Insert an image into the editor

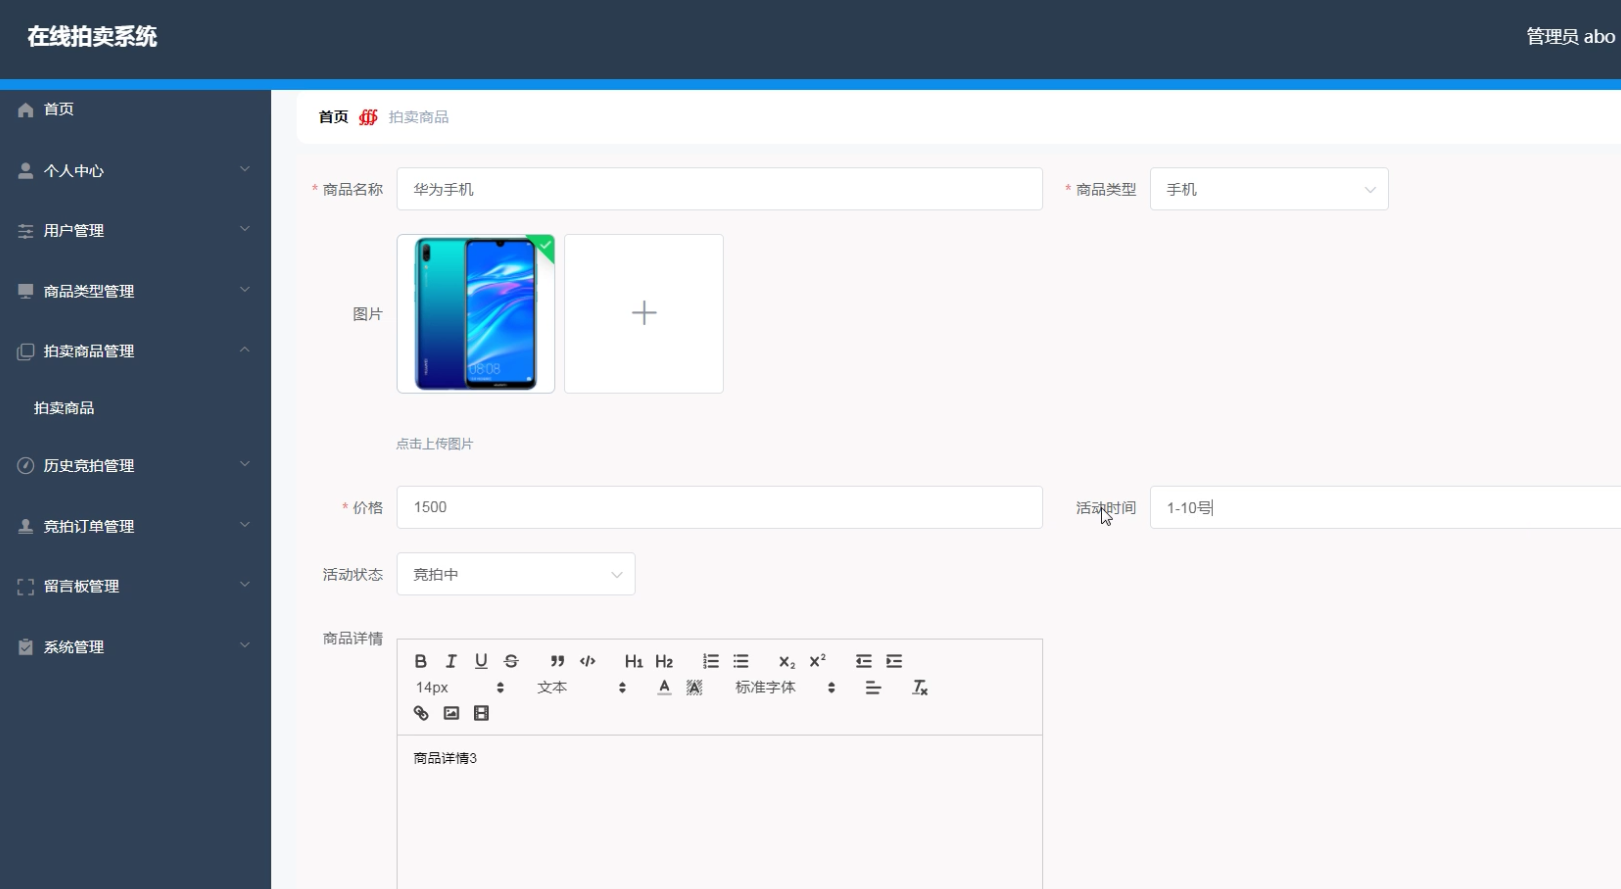pos(451,713)
